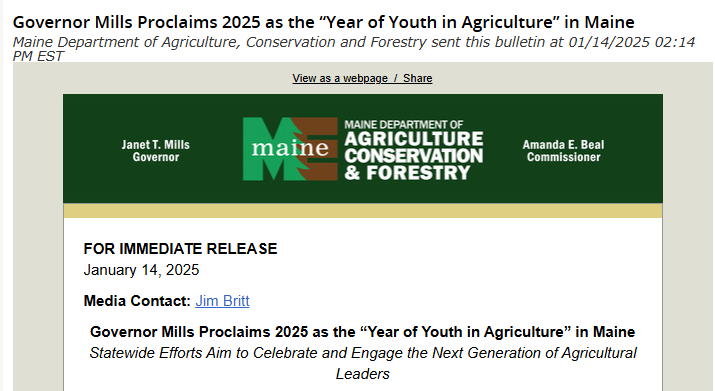Click the page title above the sent-by line
The height and width of the screenshot is (391, 715).
pyautogui.click(x=323, y=22)
